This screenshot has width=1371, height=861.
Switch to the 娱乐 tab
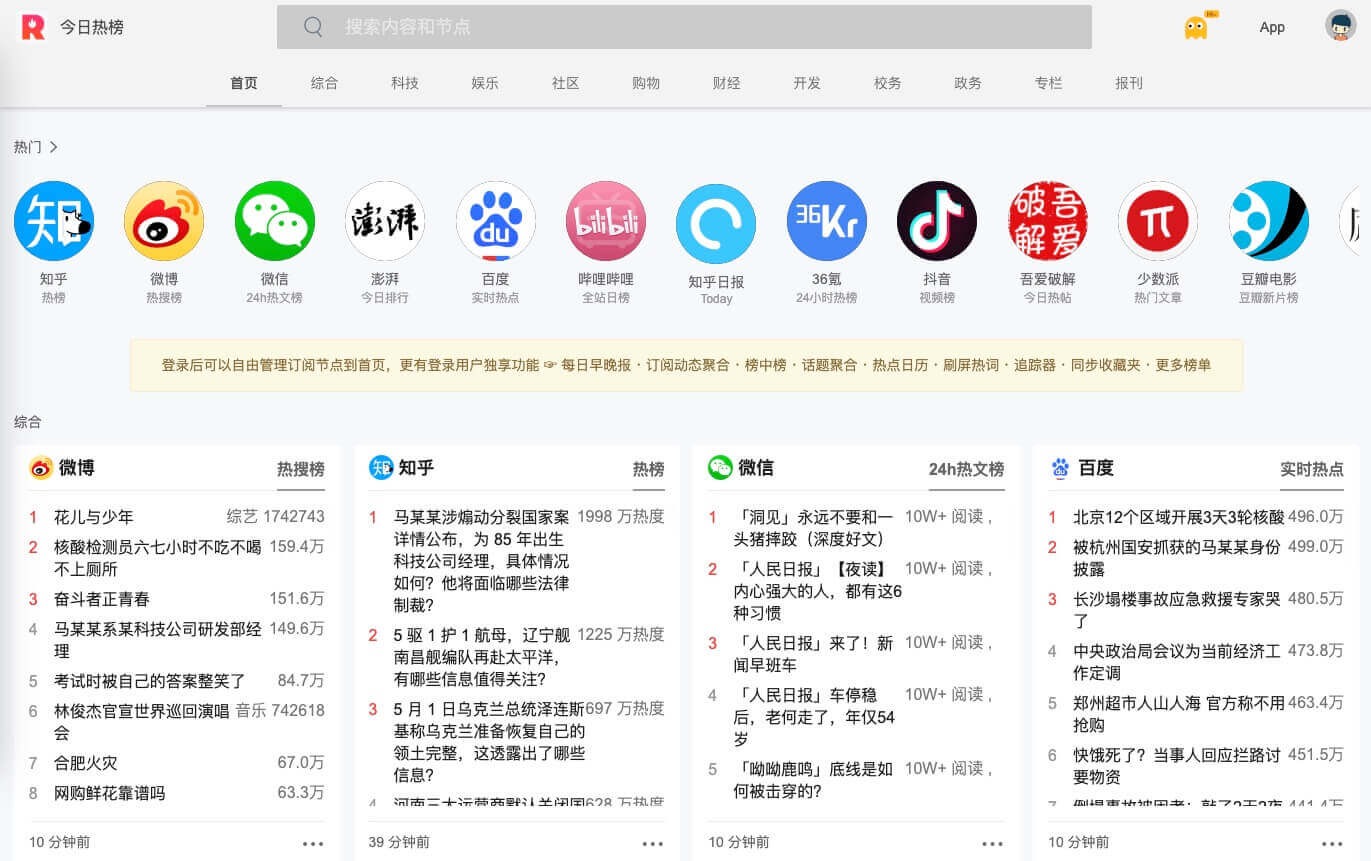(485, 83)
